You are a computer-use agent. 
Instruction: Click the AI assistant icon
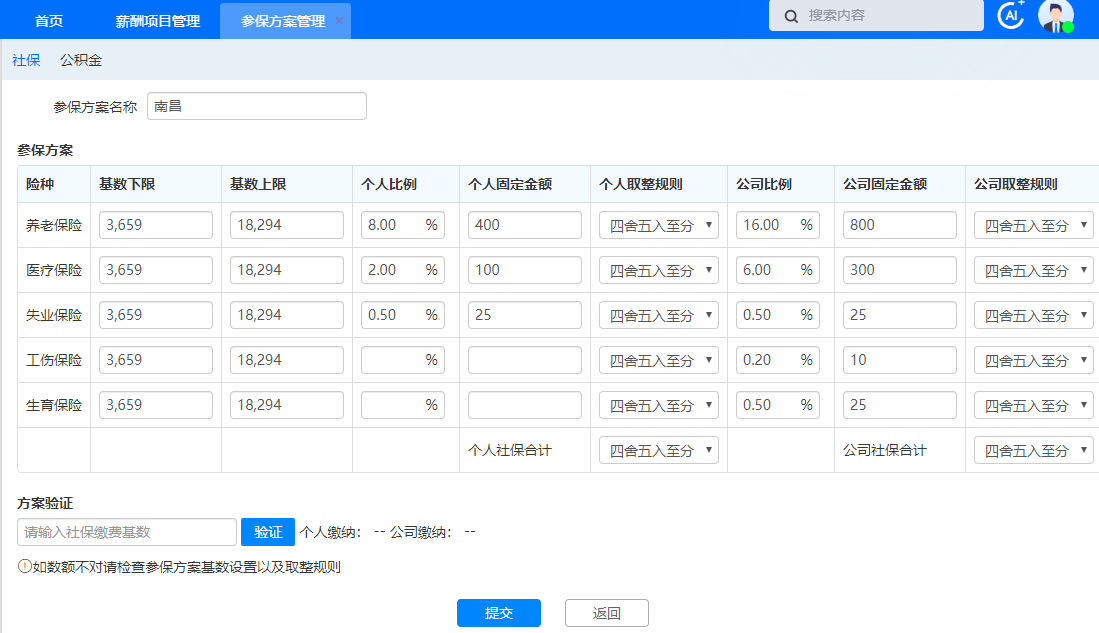coord(1012,15)
